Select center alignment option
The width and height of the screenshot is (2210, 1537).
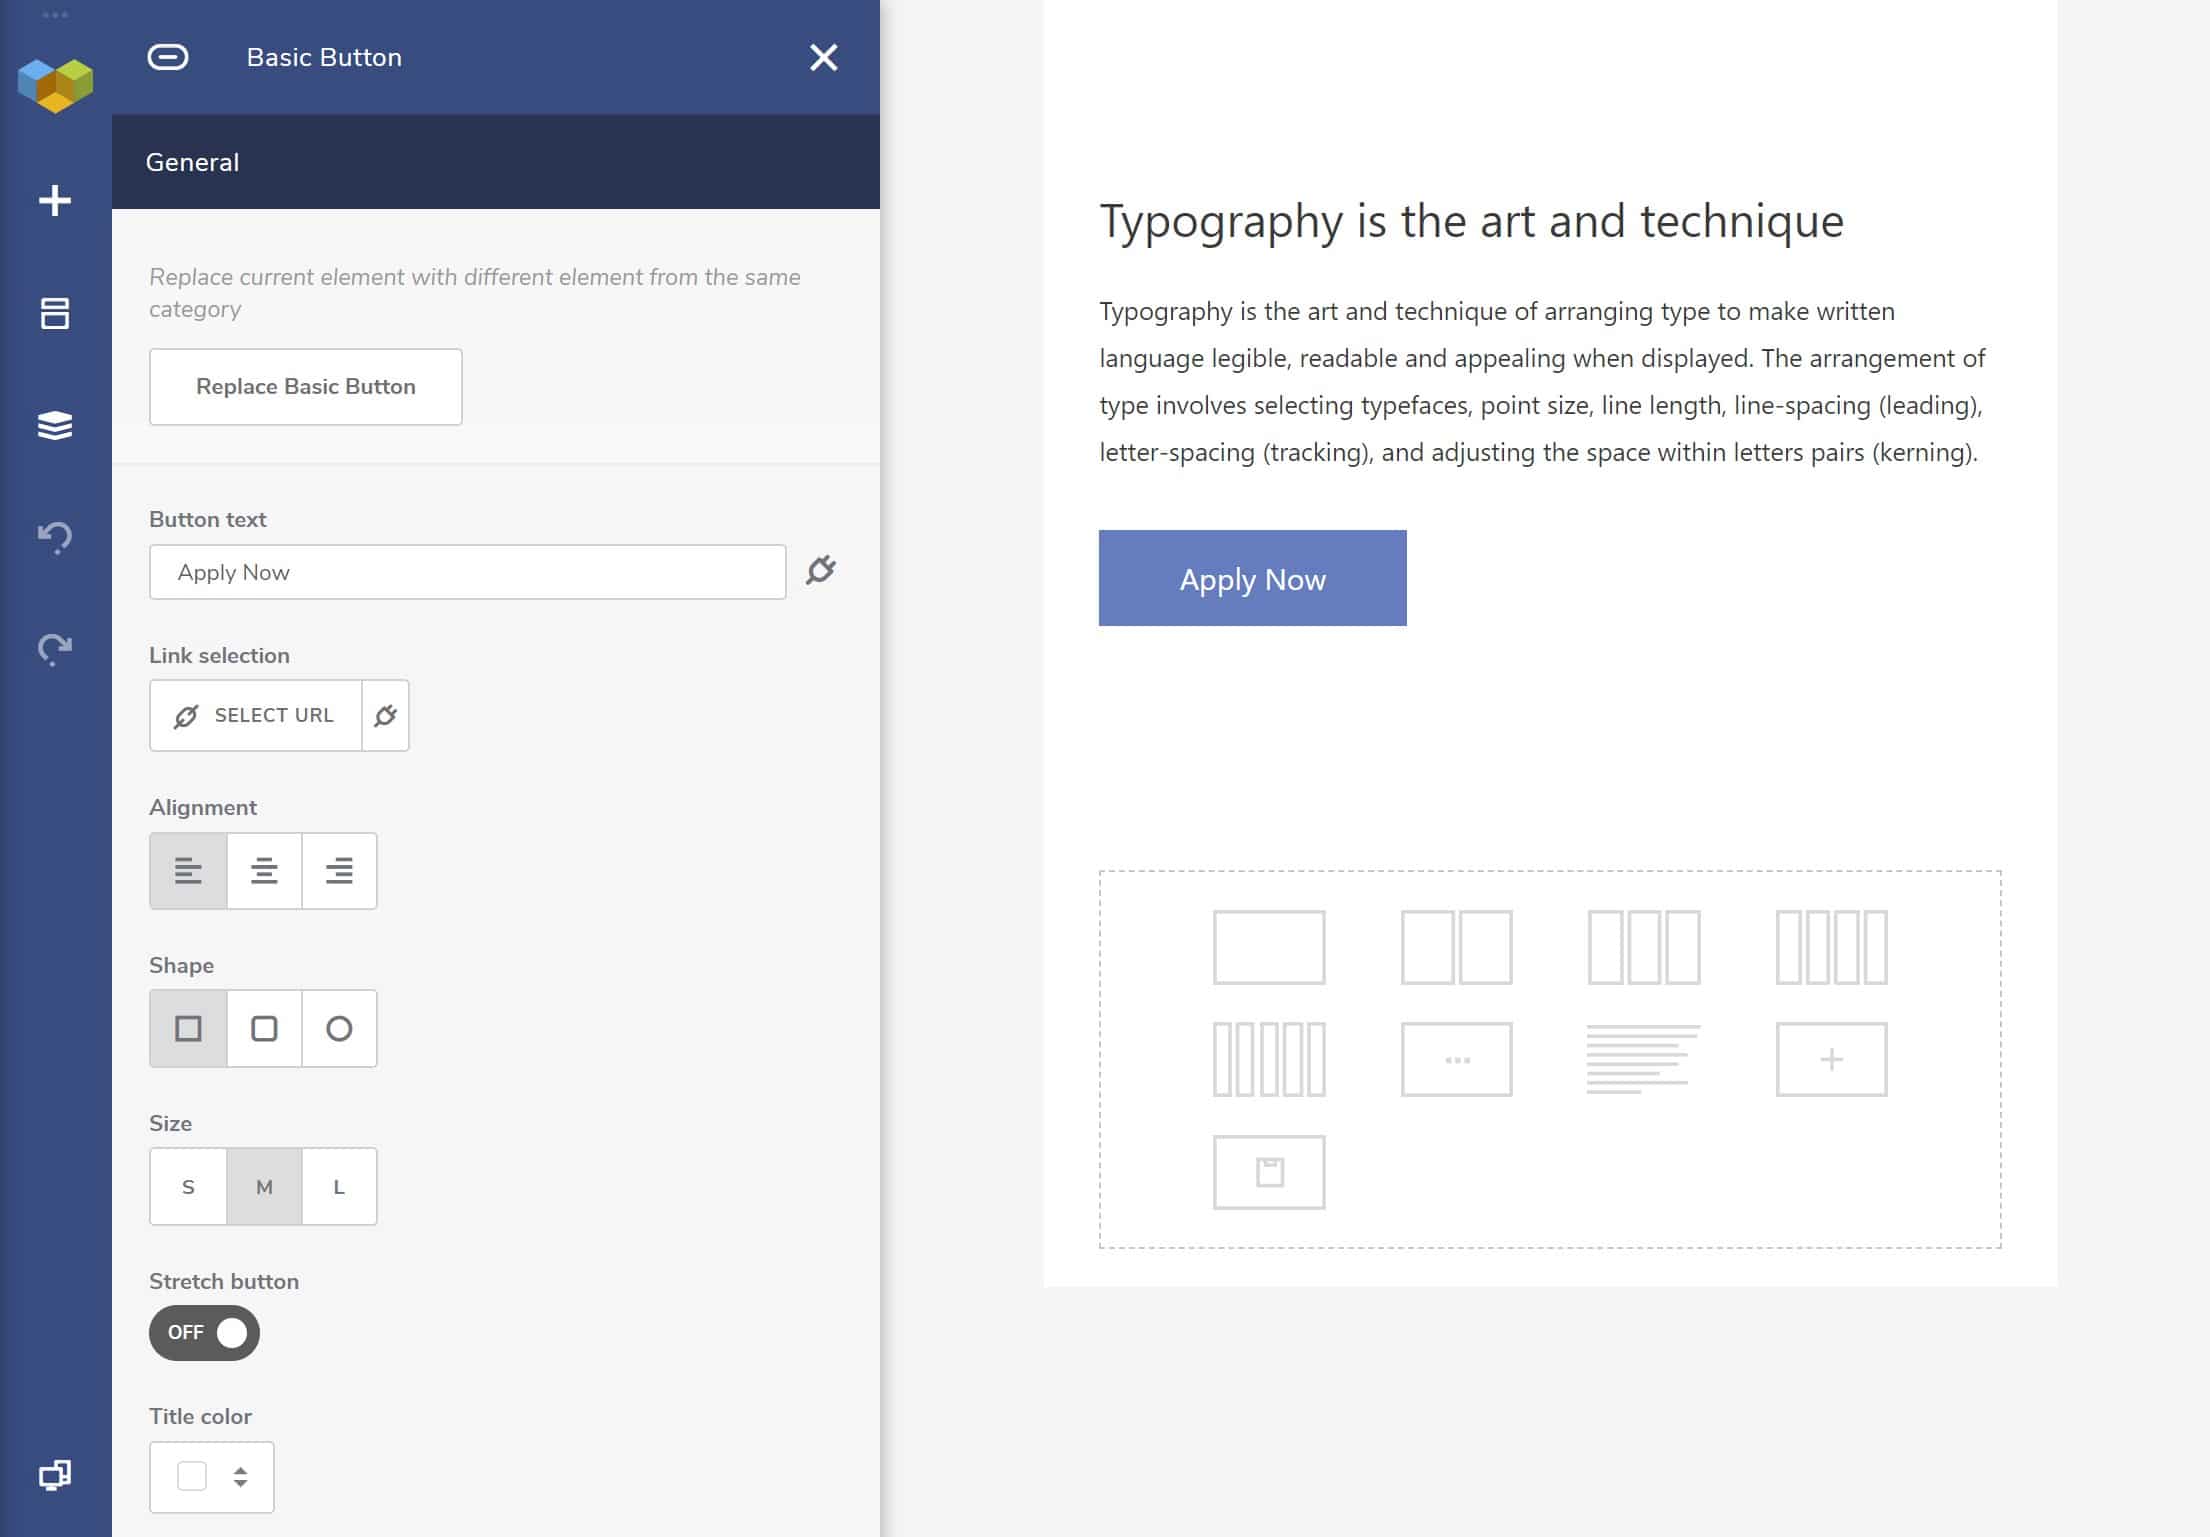pyautogui.click(x=264, y=871)
